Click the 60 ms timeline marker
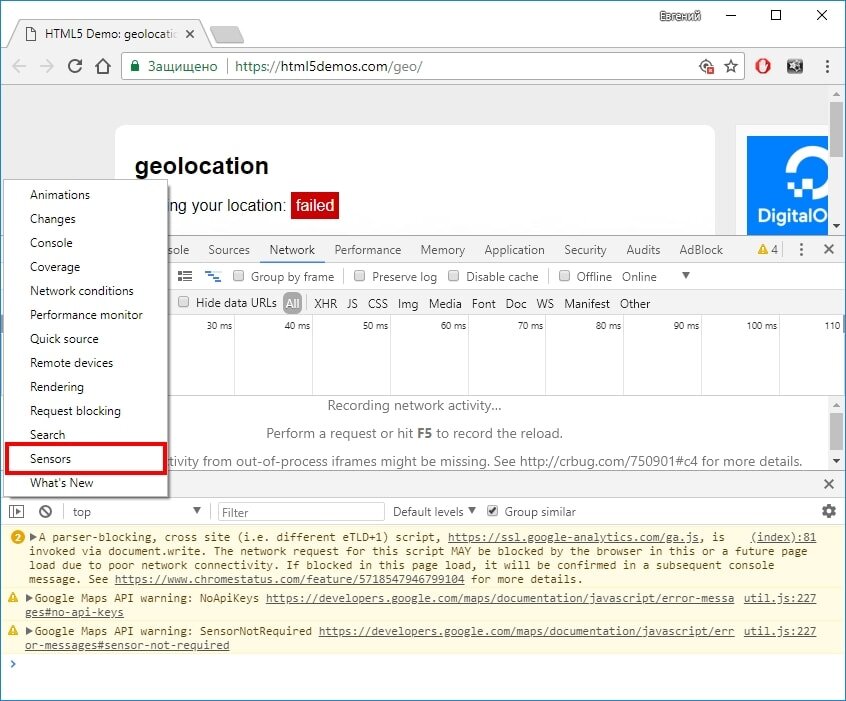This screenshot has height=701, width=846. click(x=453, y=325)
